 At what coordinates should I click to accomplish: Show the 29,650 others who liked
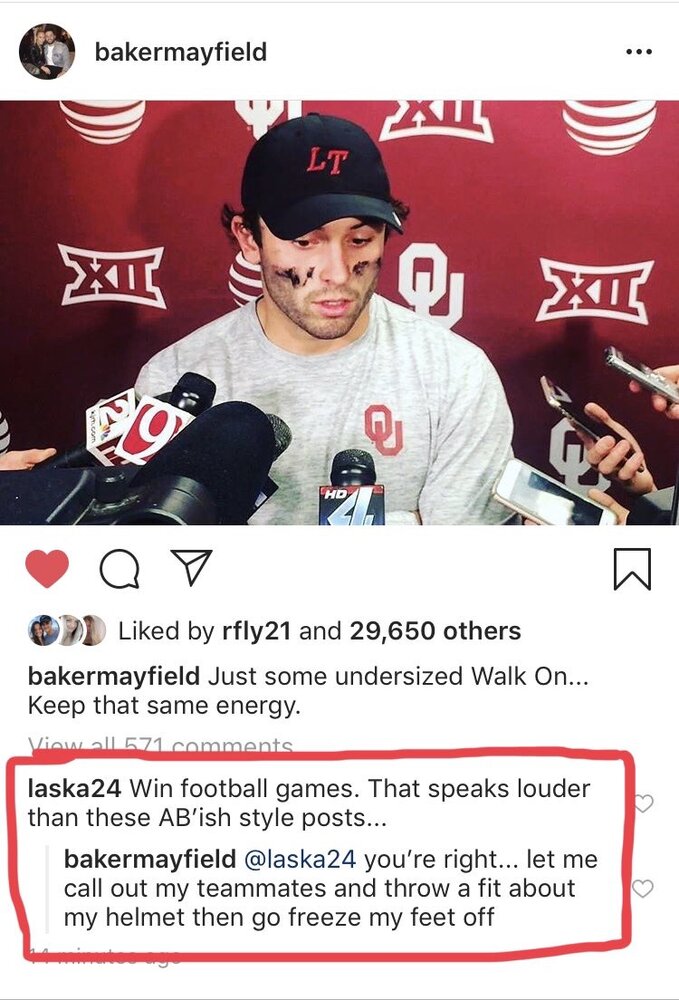[435, 631]
